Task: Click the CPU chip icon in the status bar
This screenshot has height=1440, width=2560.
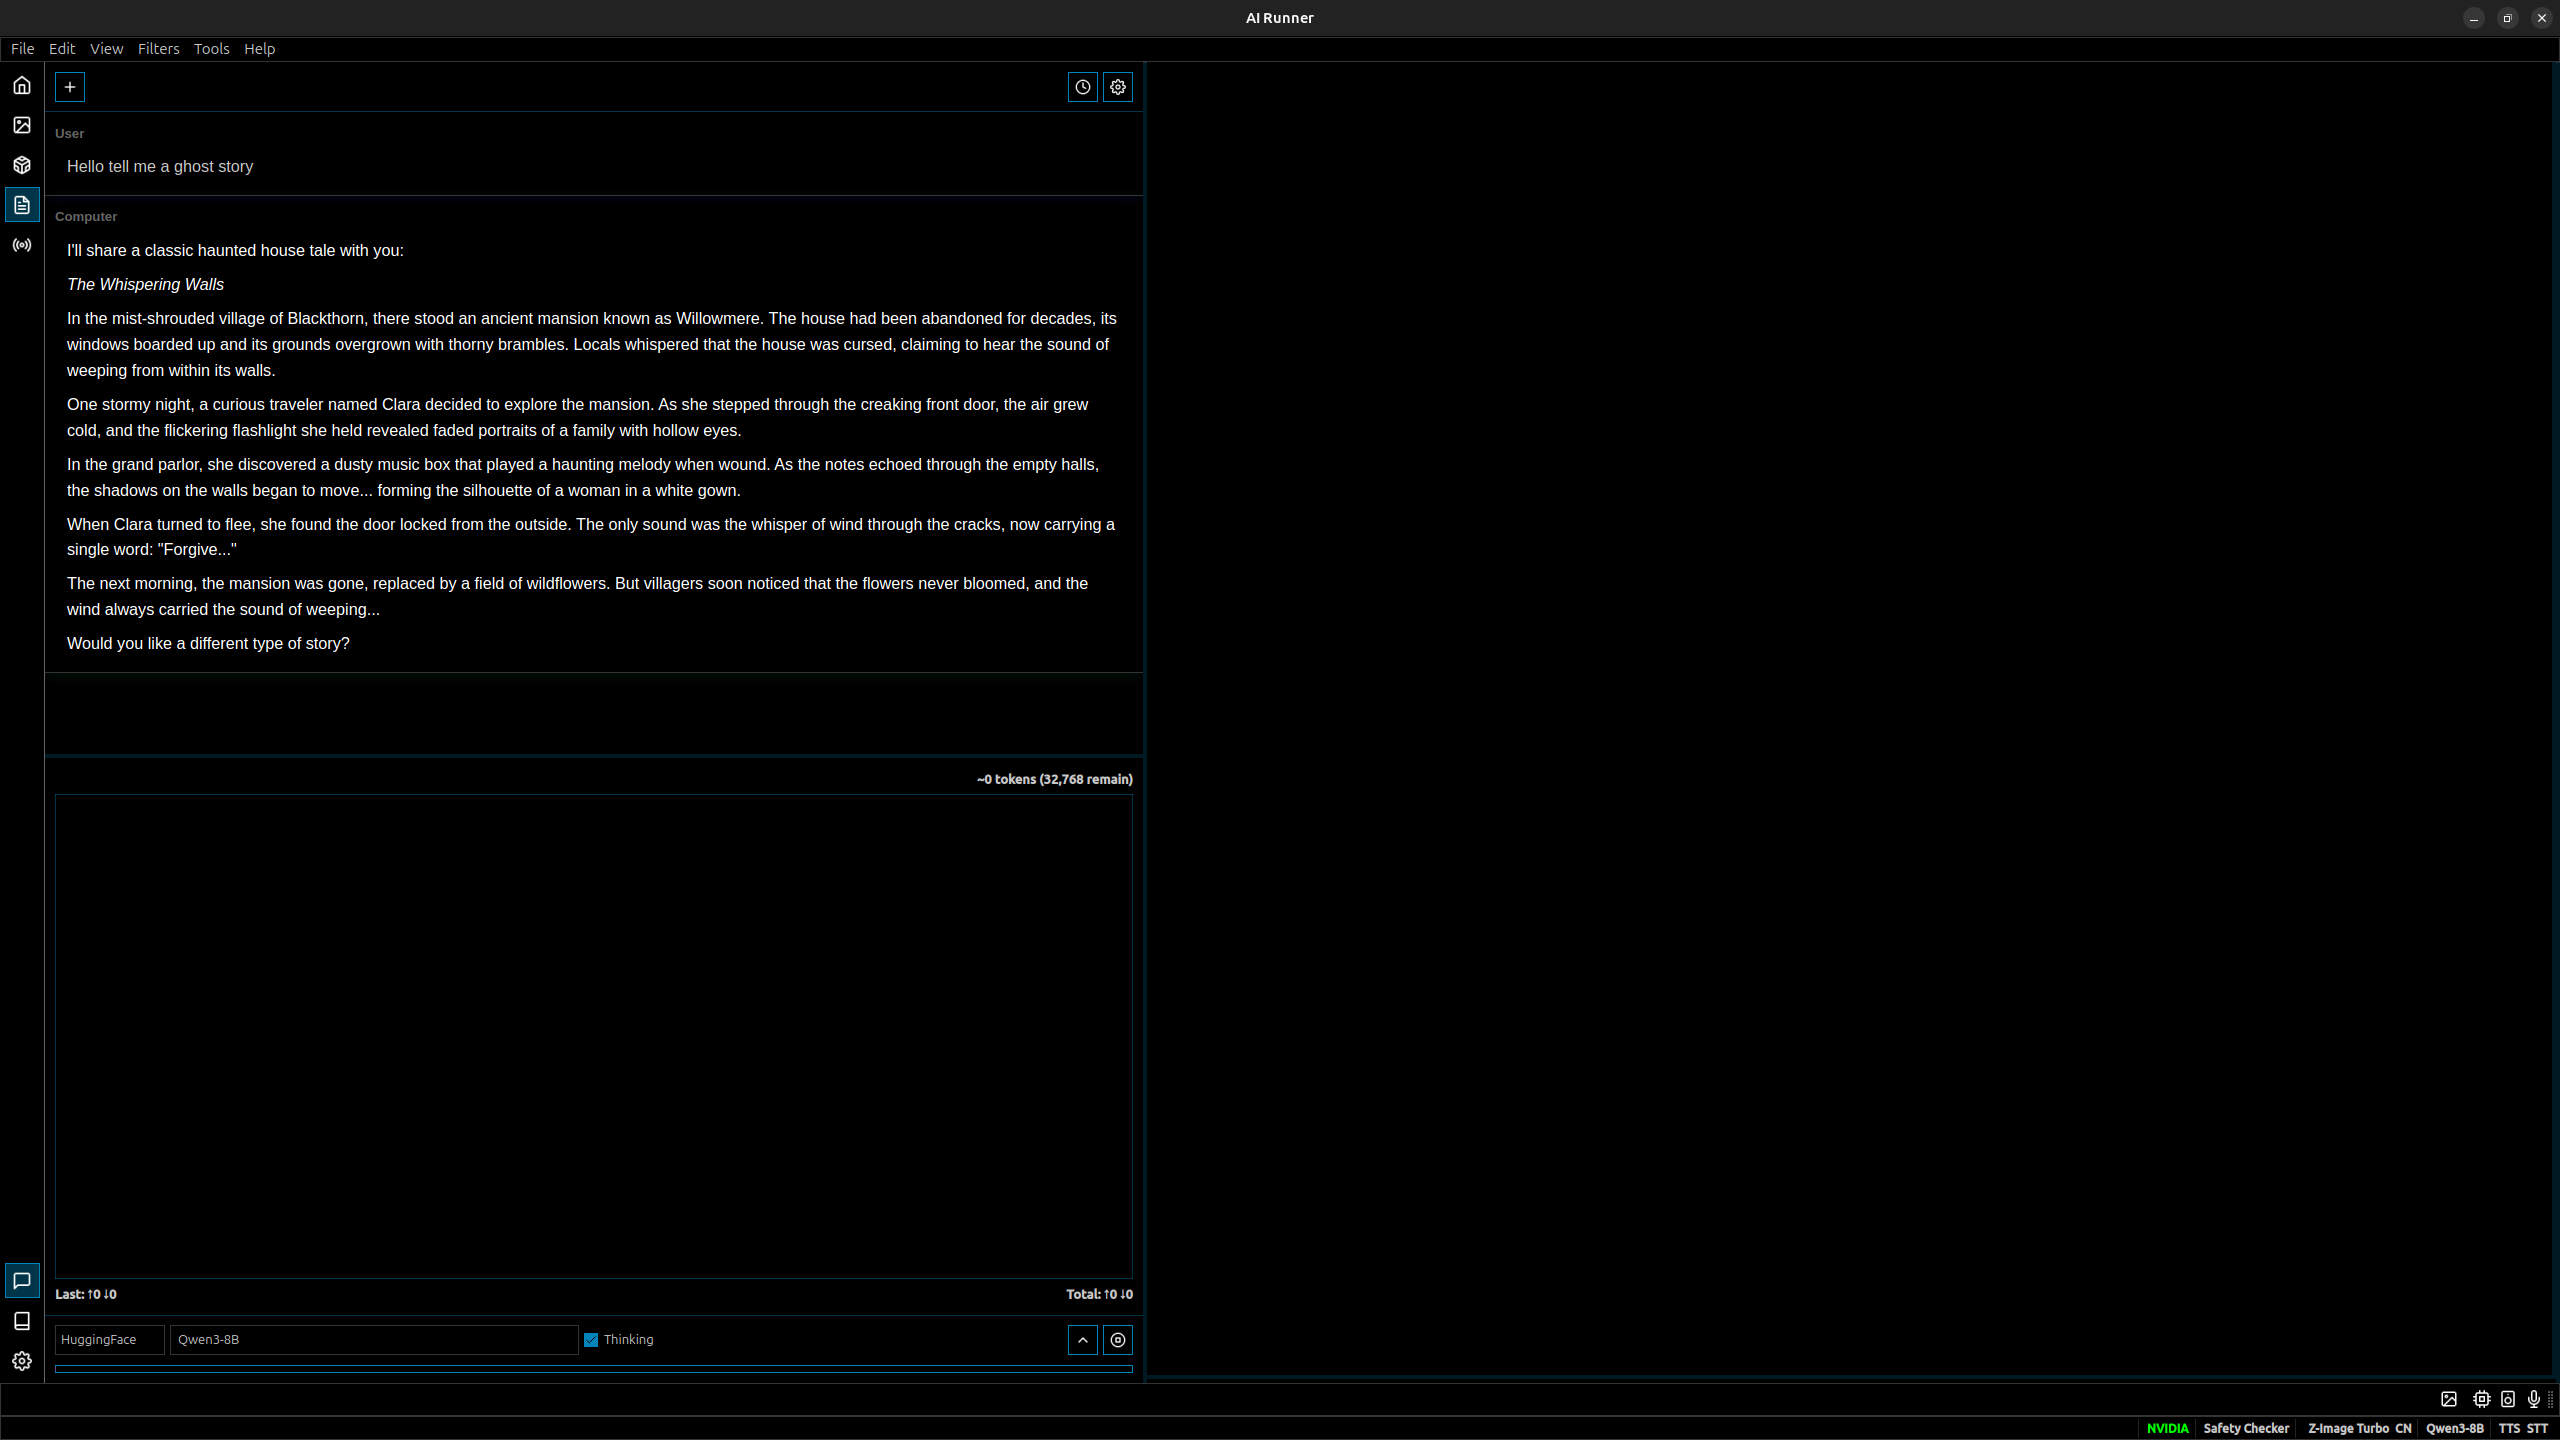Action: [2481, 1399]
